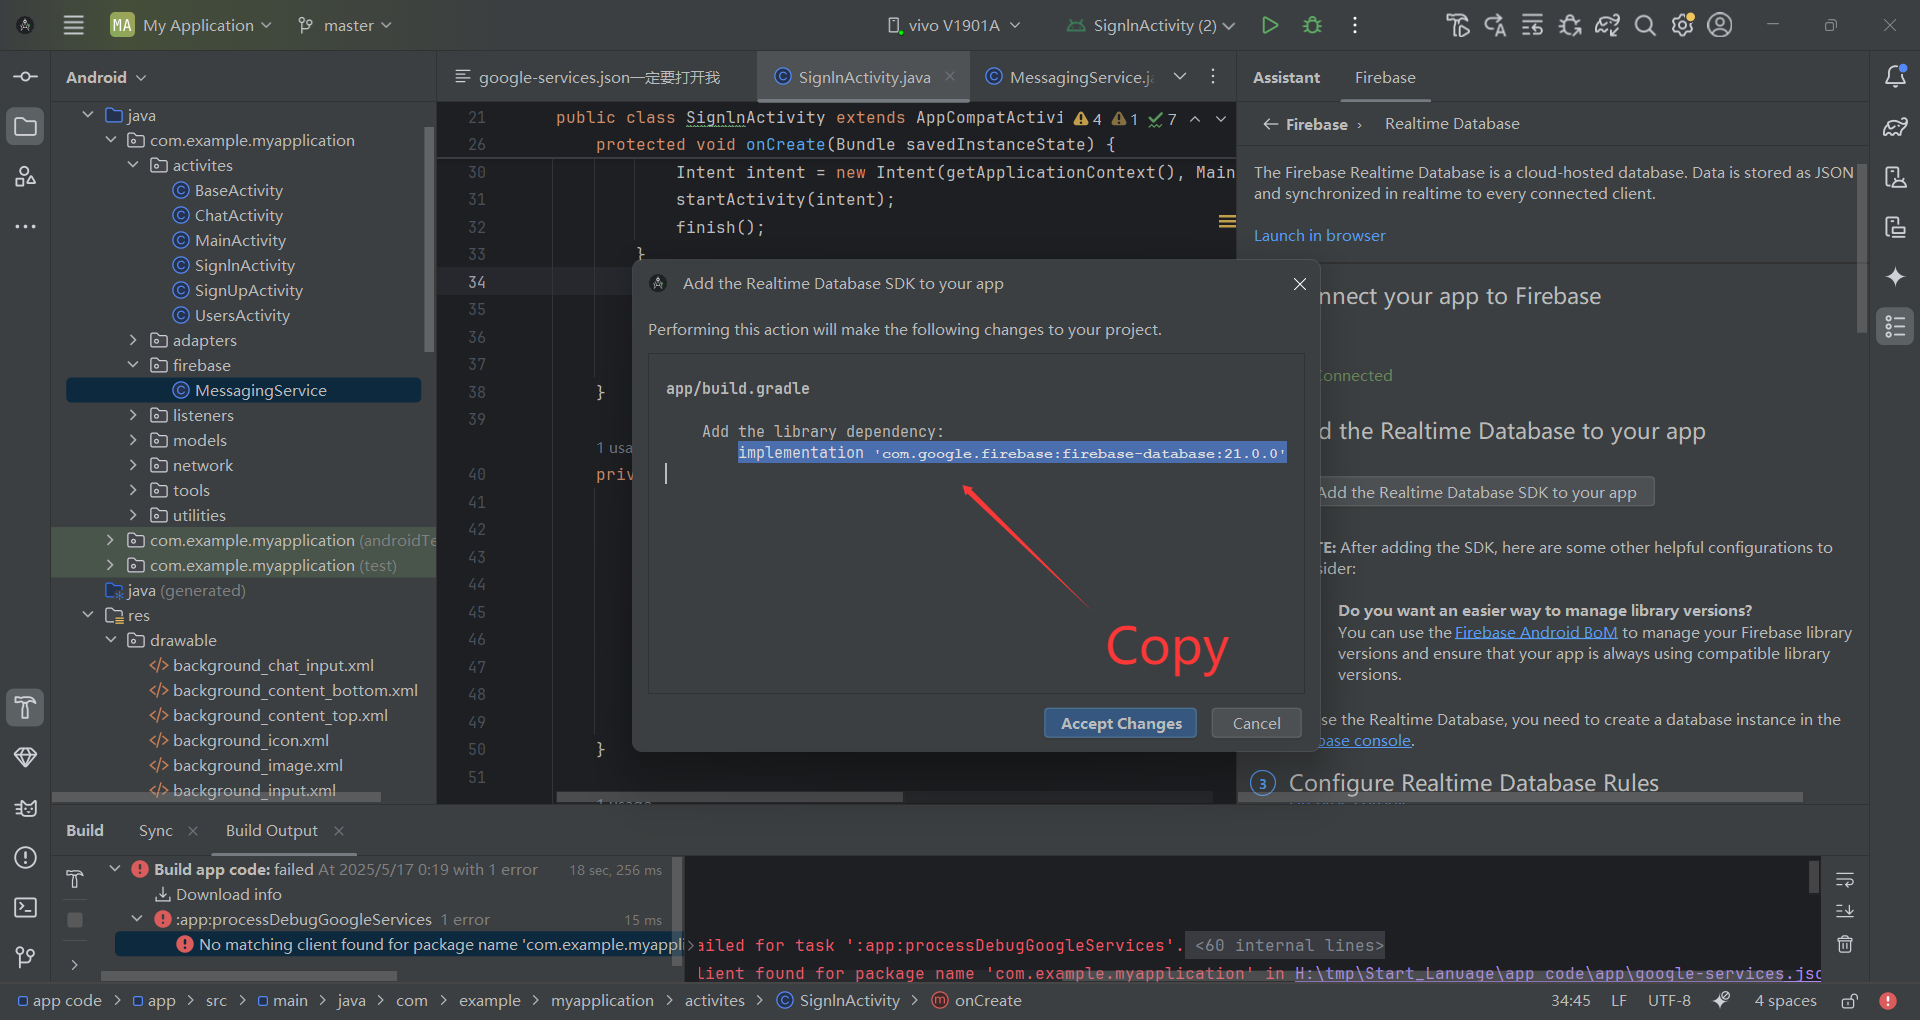Open the main hamburger menu
1920x1020 pixels.
click(73, 25)
